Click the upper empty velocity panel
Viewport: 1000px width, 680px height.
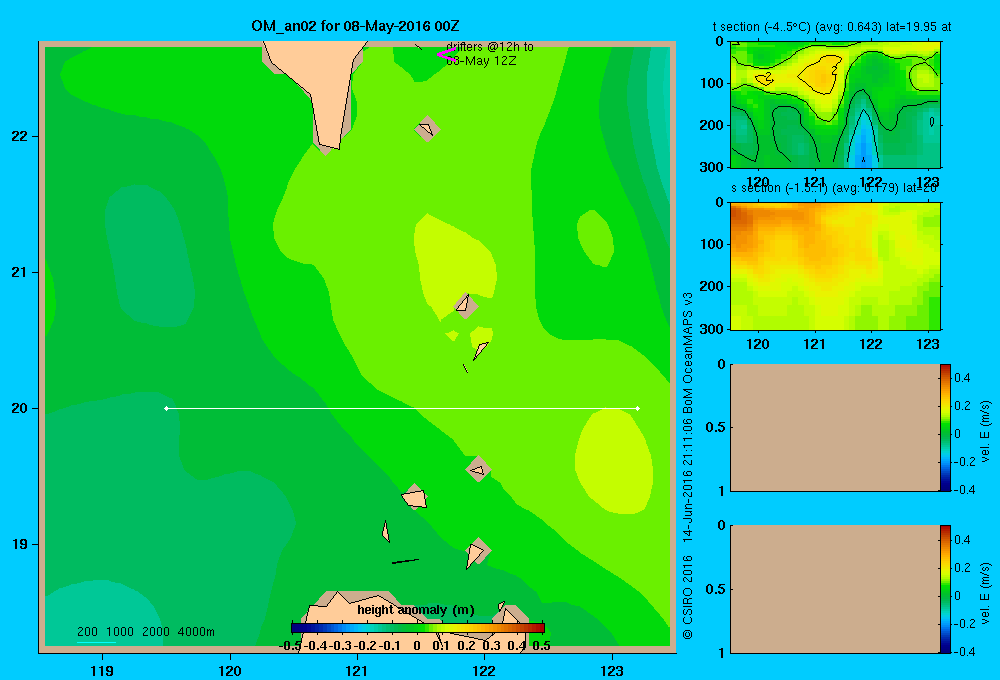835,427
